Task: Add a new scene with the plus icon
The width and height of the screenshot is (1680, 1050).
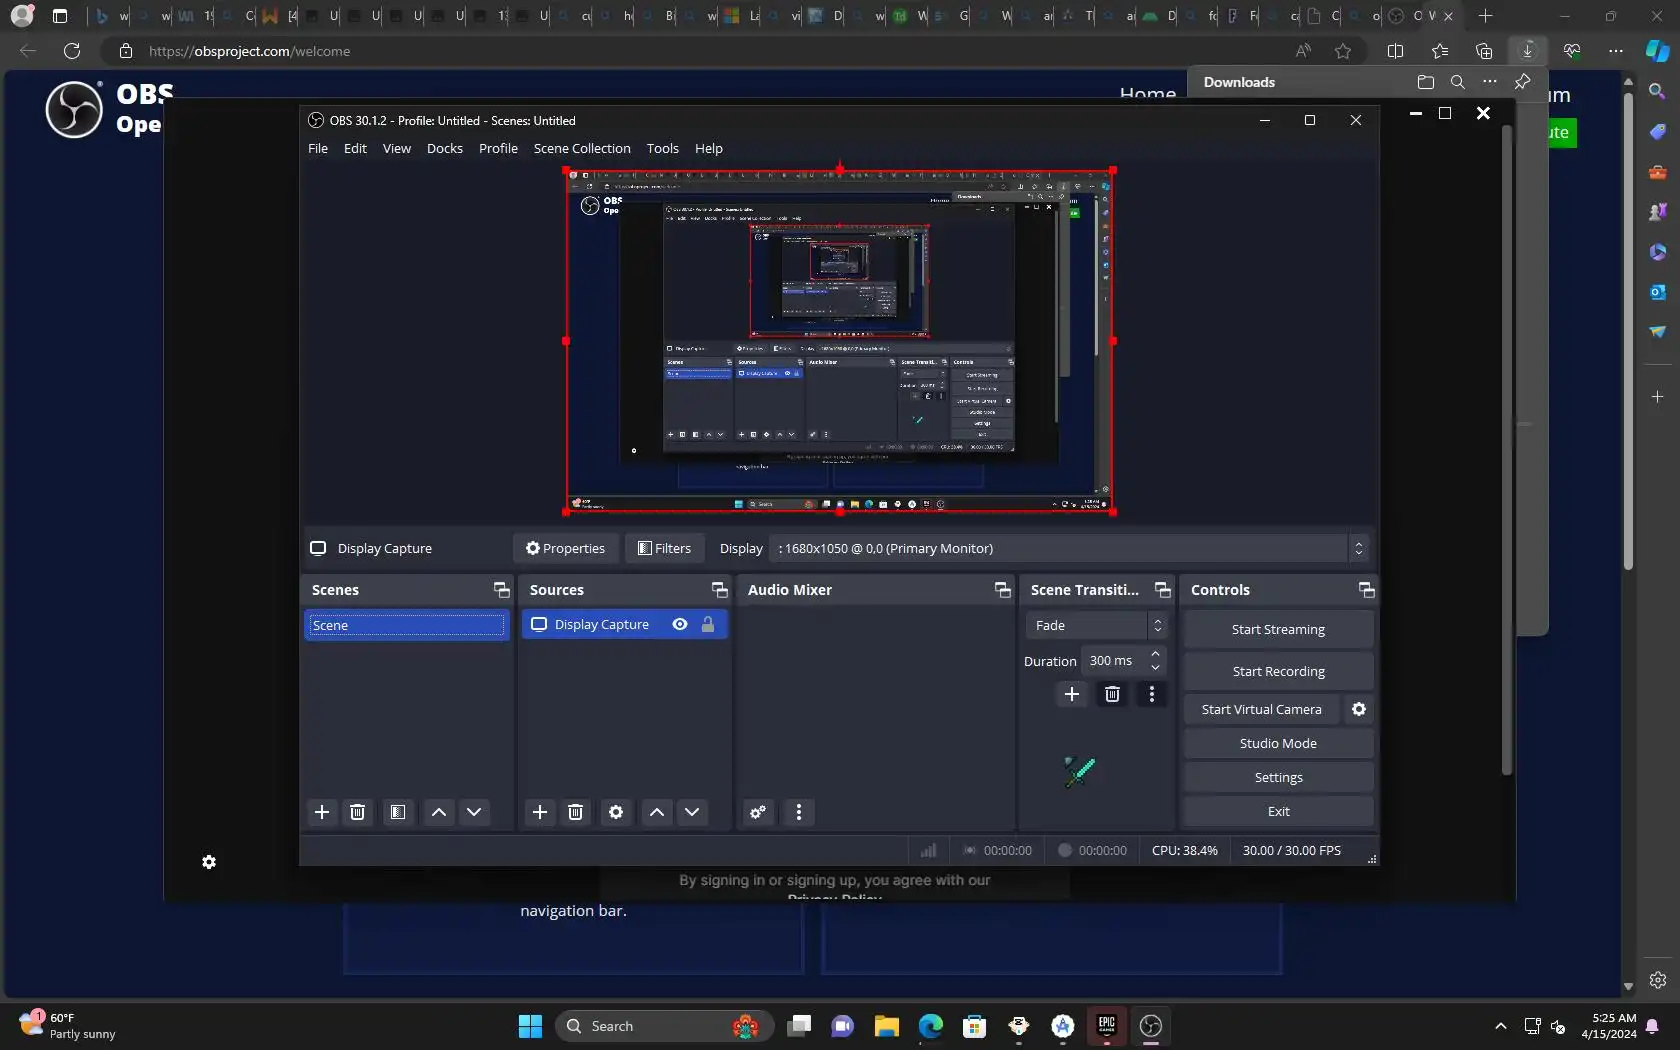Action: pos(322,812)
